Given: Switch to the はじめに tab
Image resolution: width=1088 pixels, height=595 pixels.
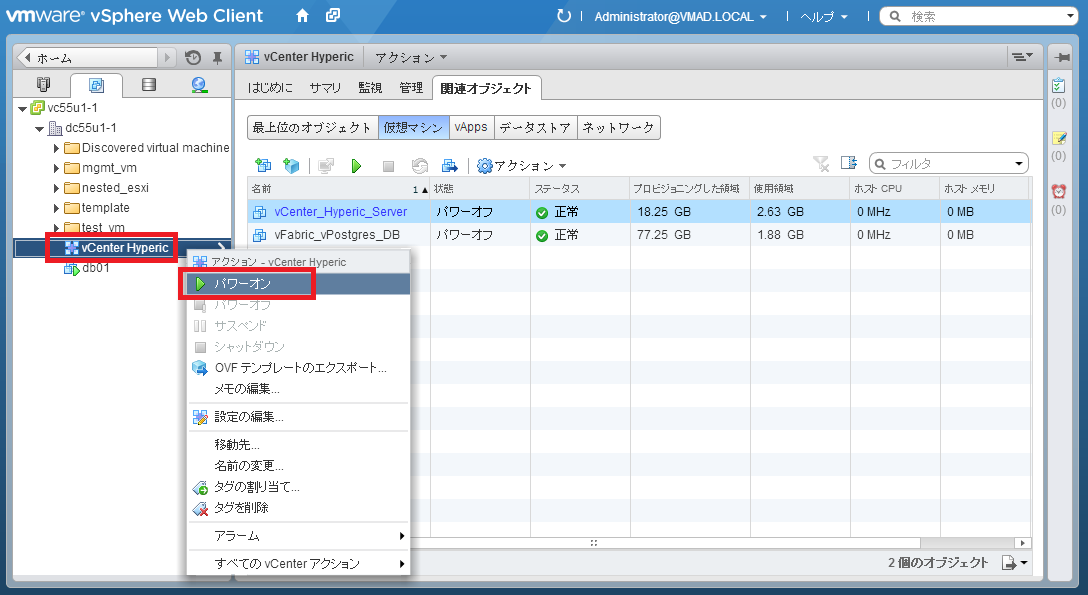Looking at the screenshot, I should coord(270,88).
